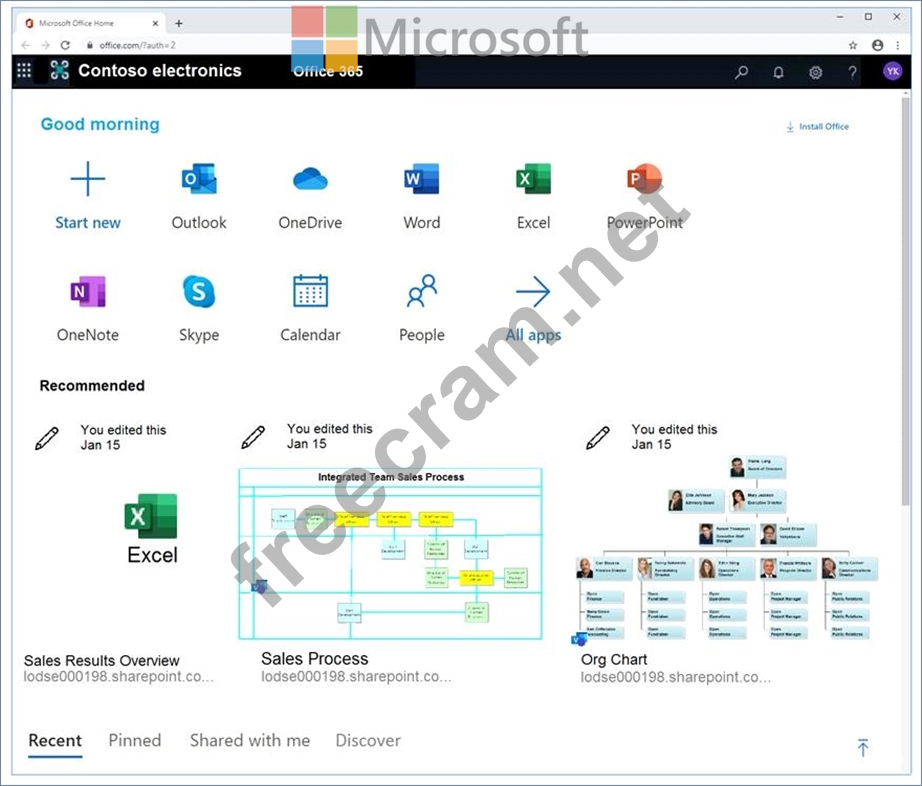Reload the page

[65, 45]
